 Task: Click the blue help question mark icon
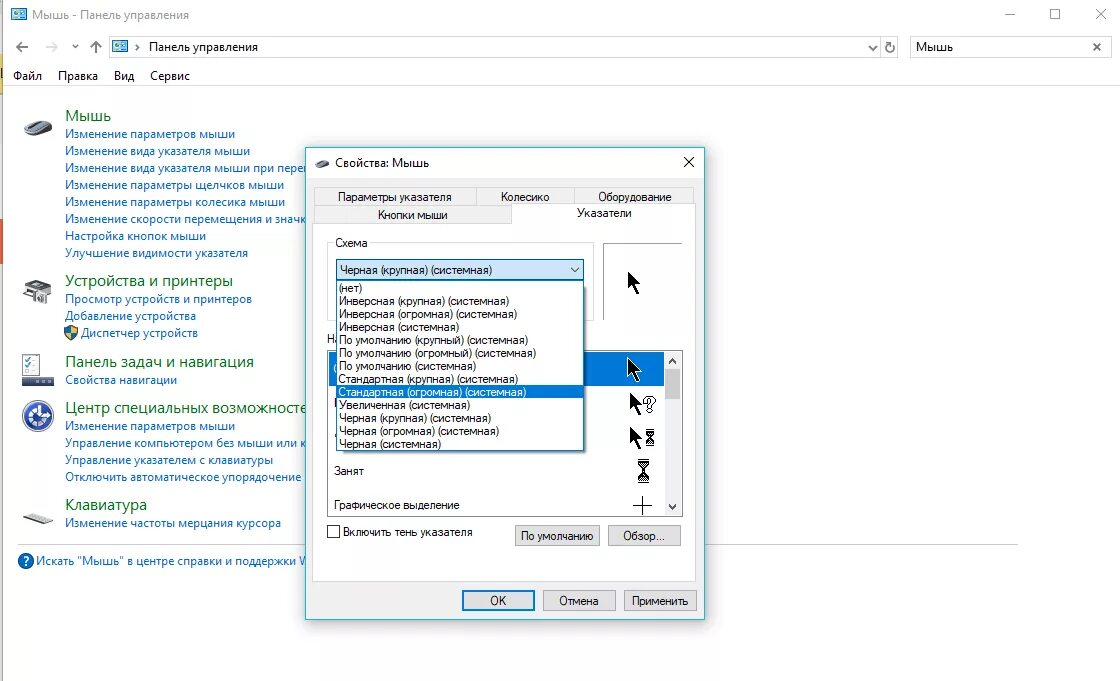pyautogui.click(x=26, y=561)
